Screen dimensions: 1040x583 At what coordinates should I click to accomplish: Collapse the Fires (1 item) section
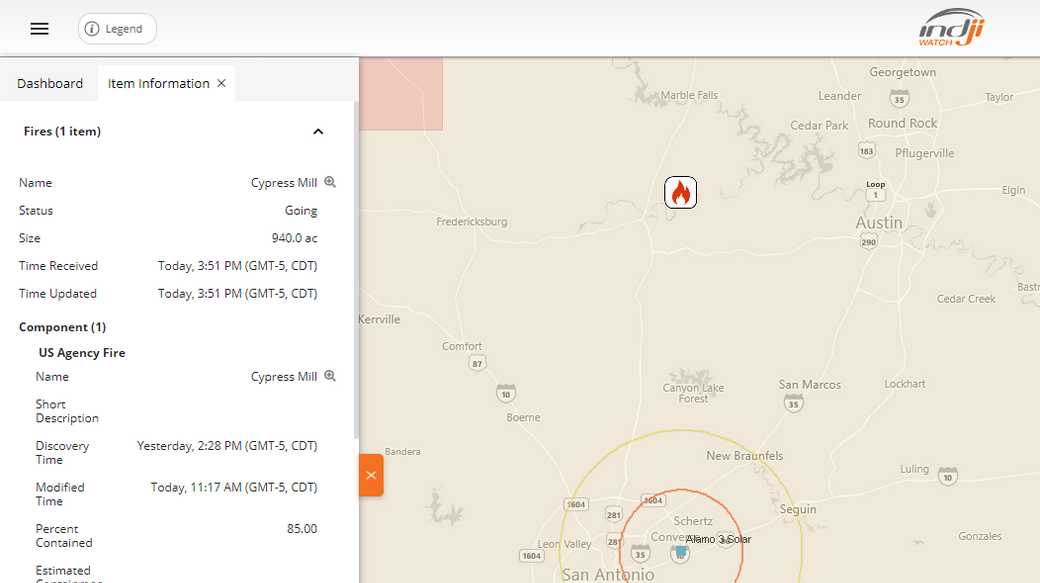tap(318, 131)
